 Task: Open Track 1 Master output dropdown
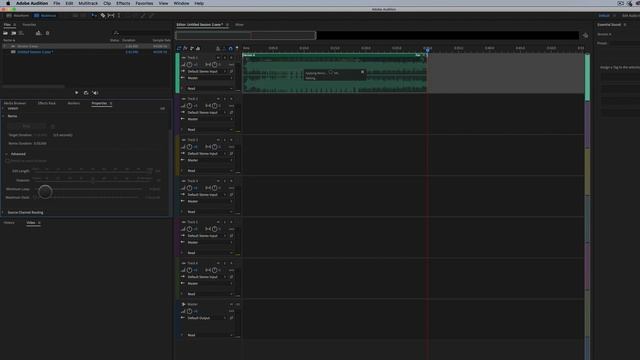tap(210, 78)
